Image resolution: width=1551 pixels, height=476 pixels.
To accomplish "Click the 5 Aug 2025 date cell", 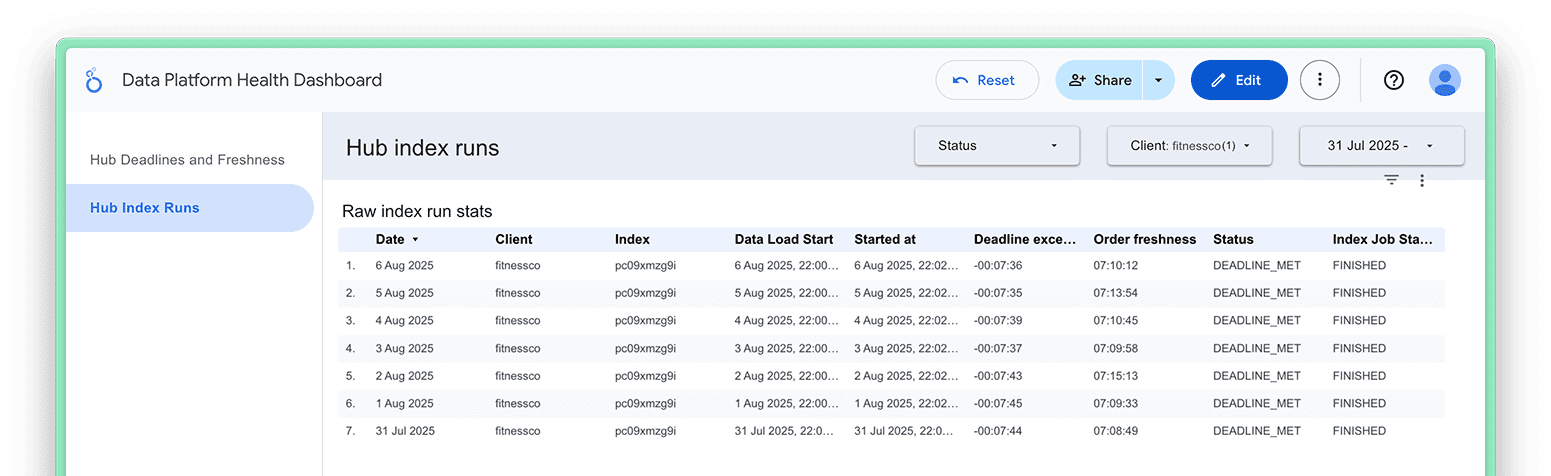I will tap(405, 293).
